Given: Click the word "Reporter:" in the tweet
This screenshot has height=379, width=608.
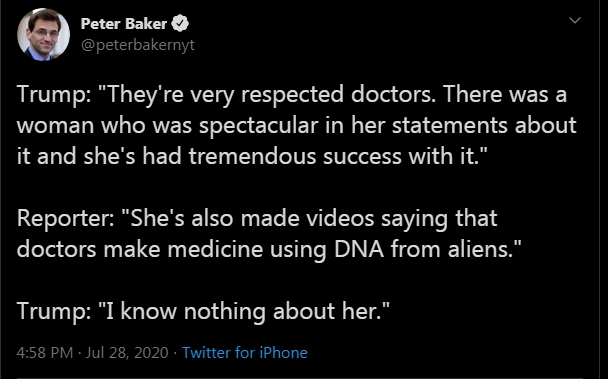Looking at the screenshot, I should pyautogui.click(x=66, y=218).
